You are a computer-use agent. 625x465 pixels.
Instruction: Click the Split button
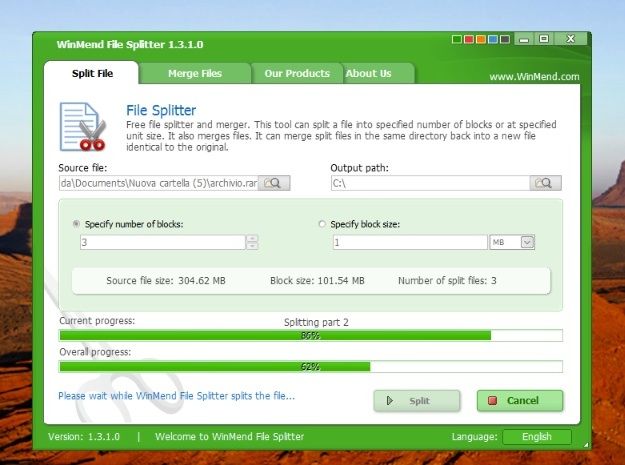pos(417,400)
